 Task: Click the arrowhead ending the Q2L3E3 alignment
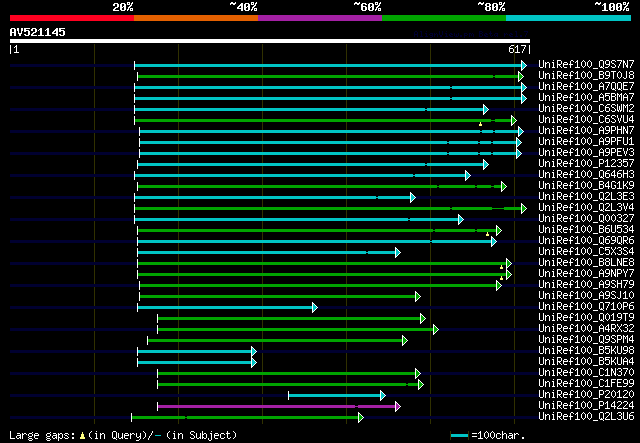(x=413, y=198)
